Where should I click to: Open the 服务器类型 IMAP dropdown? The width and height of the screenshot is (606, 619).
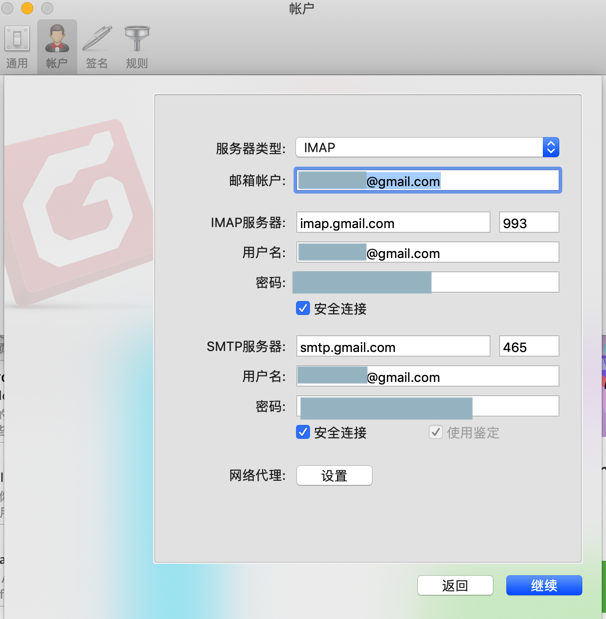click(427, 147)
